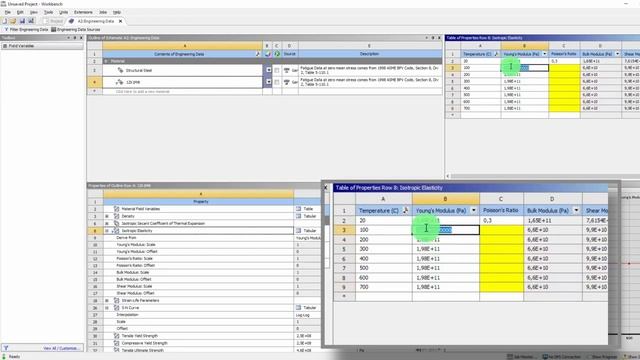Click horizontal scrollbar left arrow under top-right table
This screenshot has width=640, height=360.
click(448, 176)
